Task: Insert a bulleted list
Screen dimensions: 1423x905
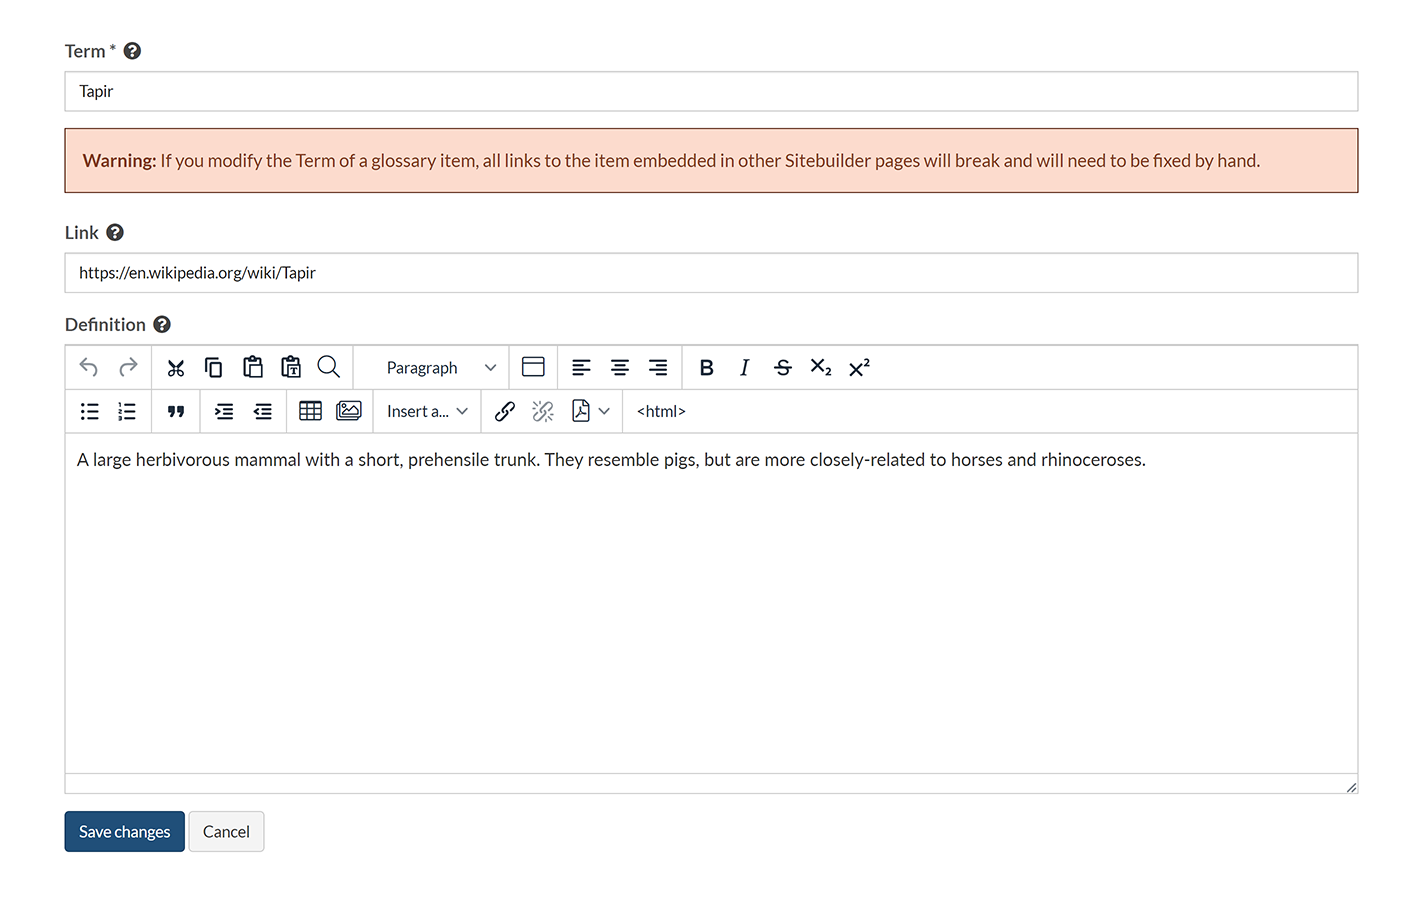Action: (x=90, y=412)
